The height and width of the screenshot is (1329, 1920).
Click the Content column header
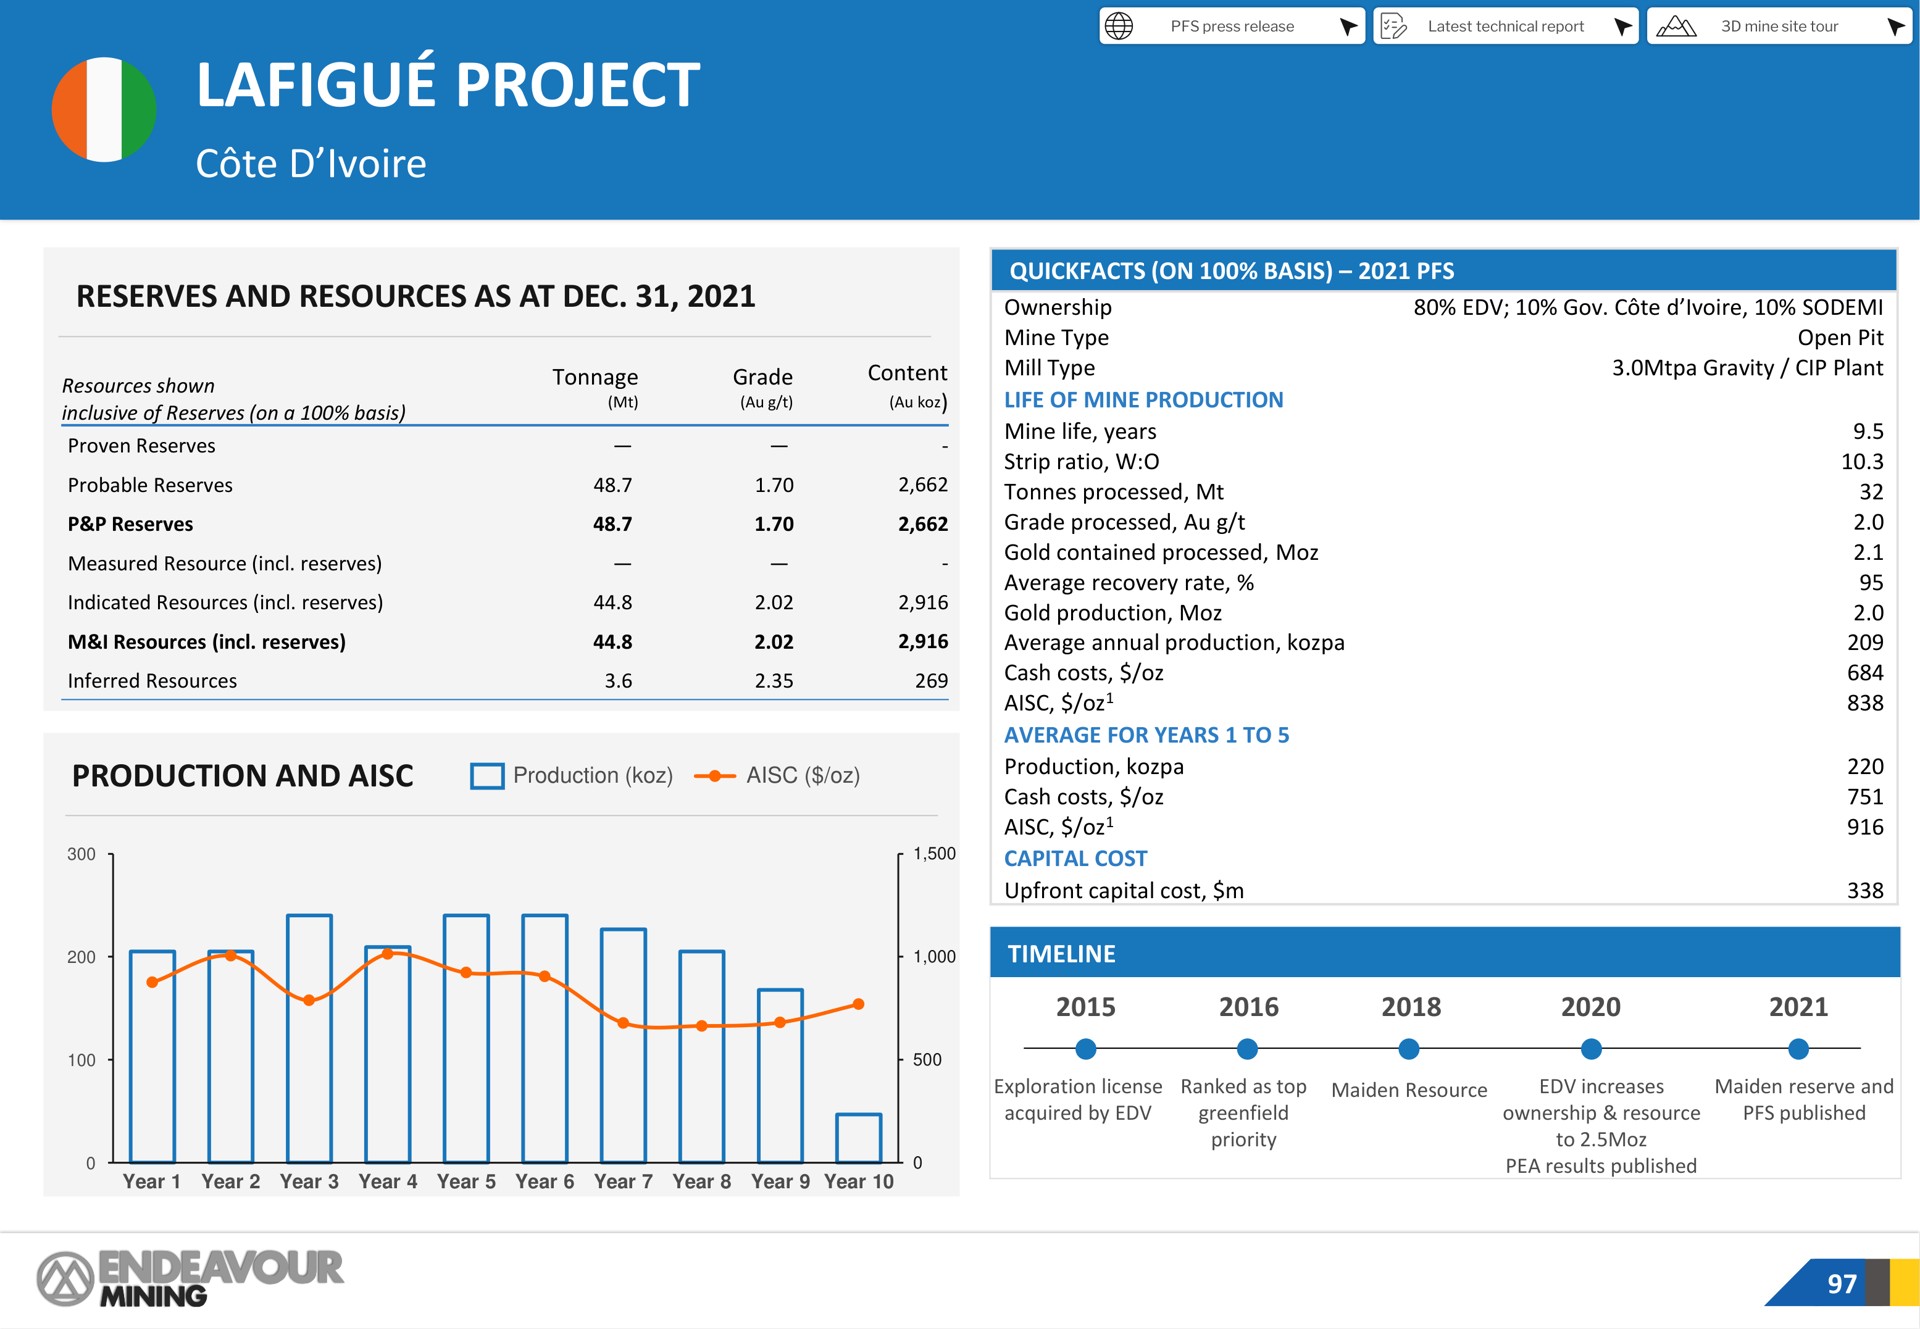tap(907, 386)
